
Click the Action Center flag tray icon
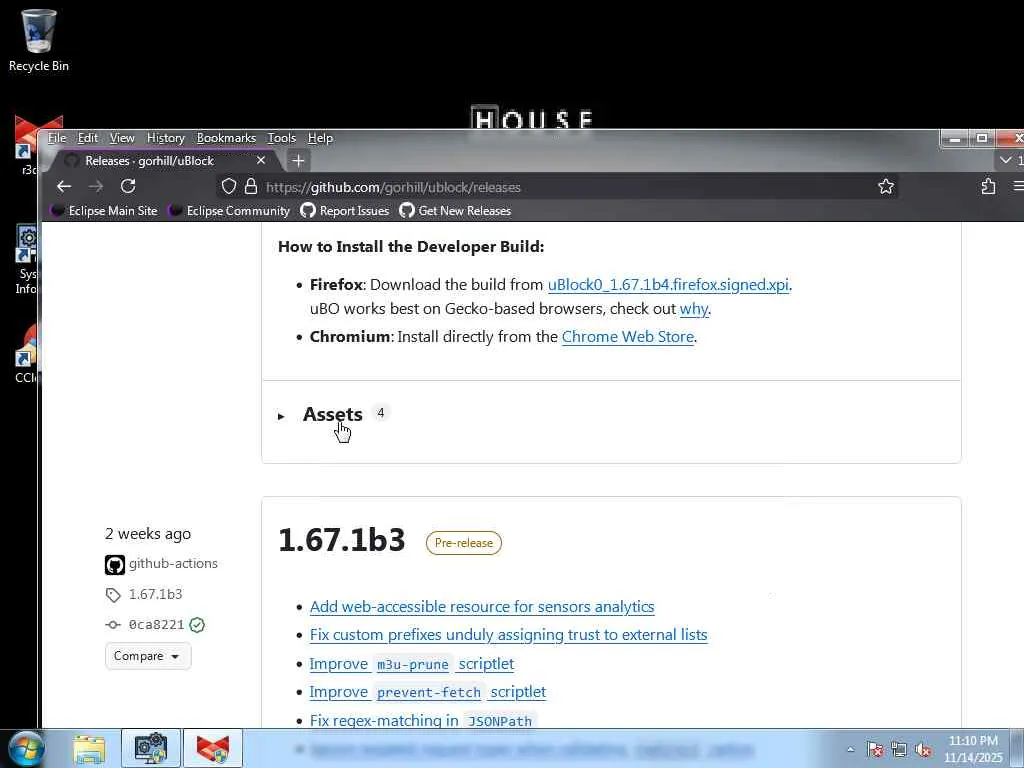pyautogui.click(x=875, y=750)
